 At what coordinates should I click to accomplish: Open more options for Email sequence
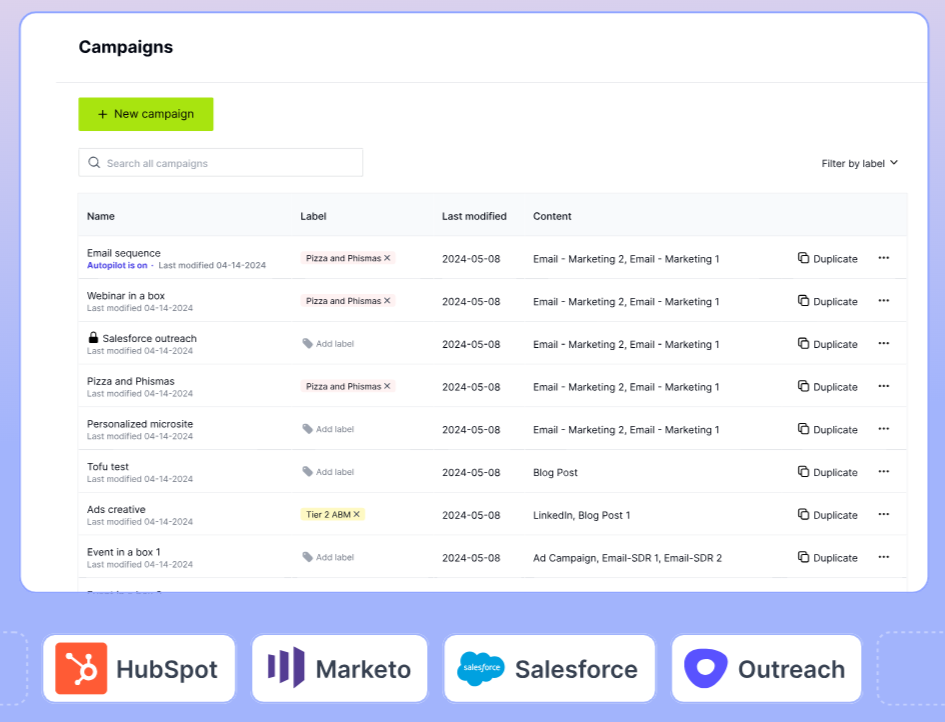pyautogui.click(x=884, y=258)
